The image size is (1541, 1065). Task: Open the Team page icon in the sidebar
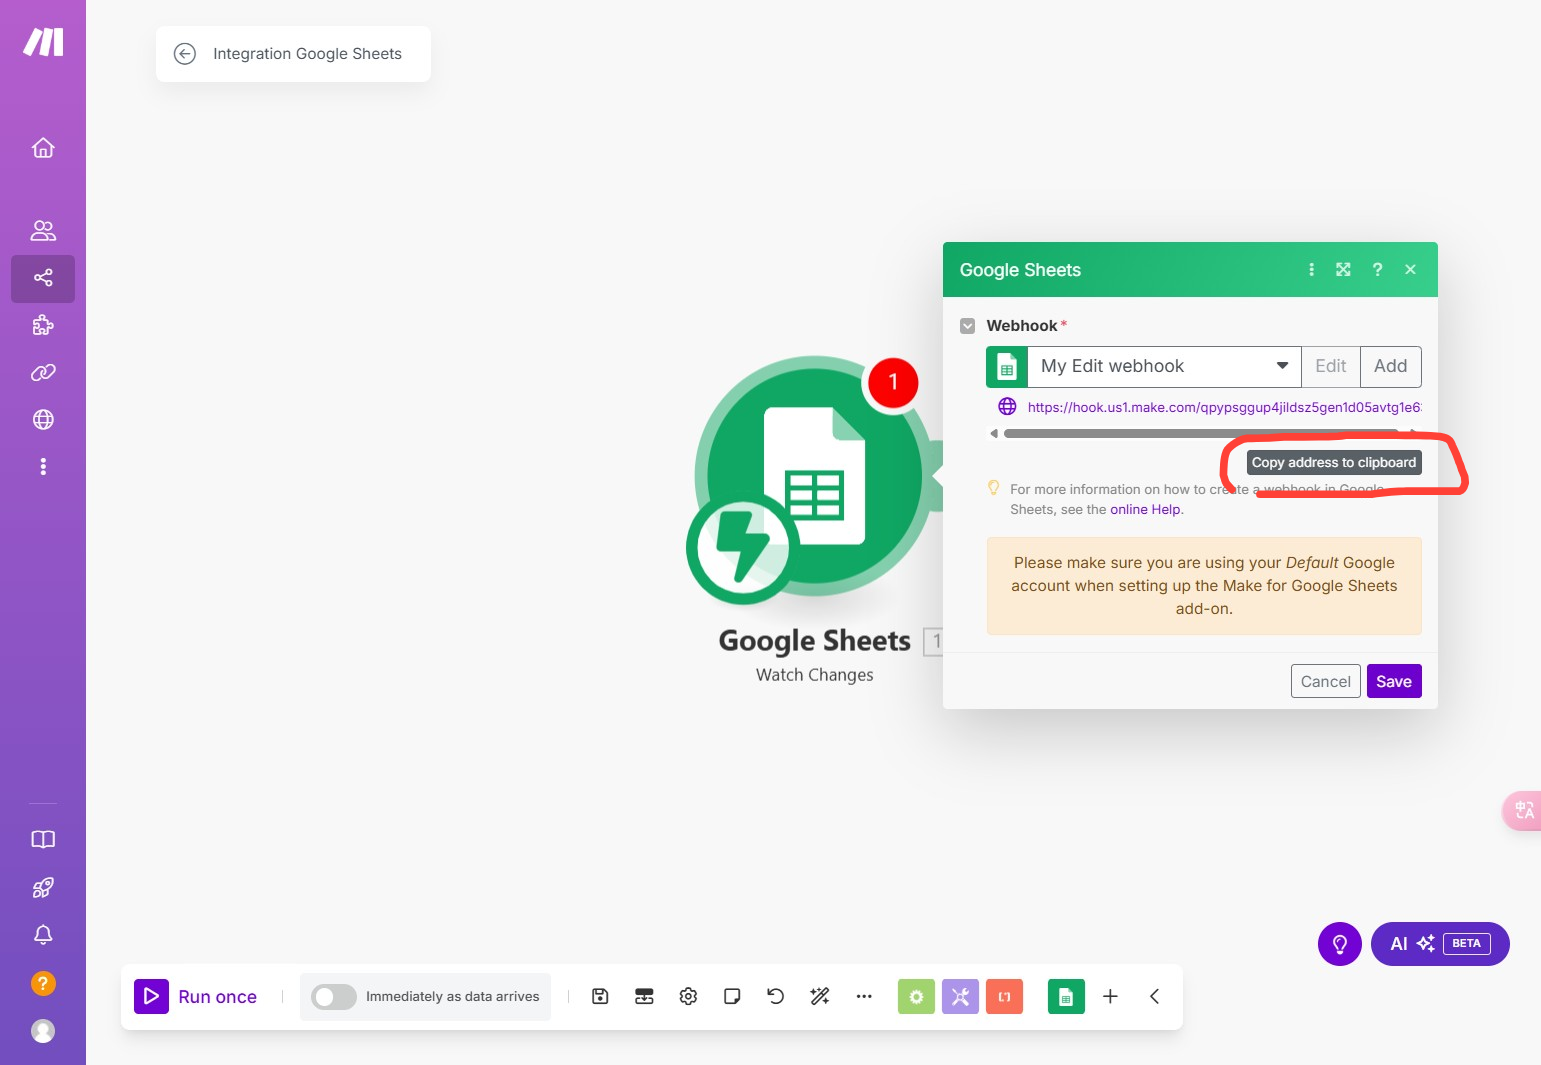coord(43,231)
